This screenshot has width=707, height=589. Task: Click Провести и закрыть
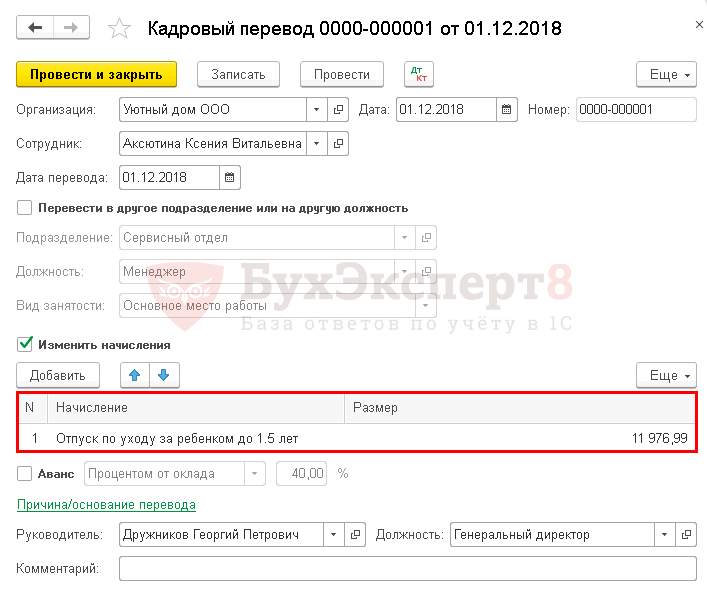[96, 74]
